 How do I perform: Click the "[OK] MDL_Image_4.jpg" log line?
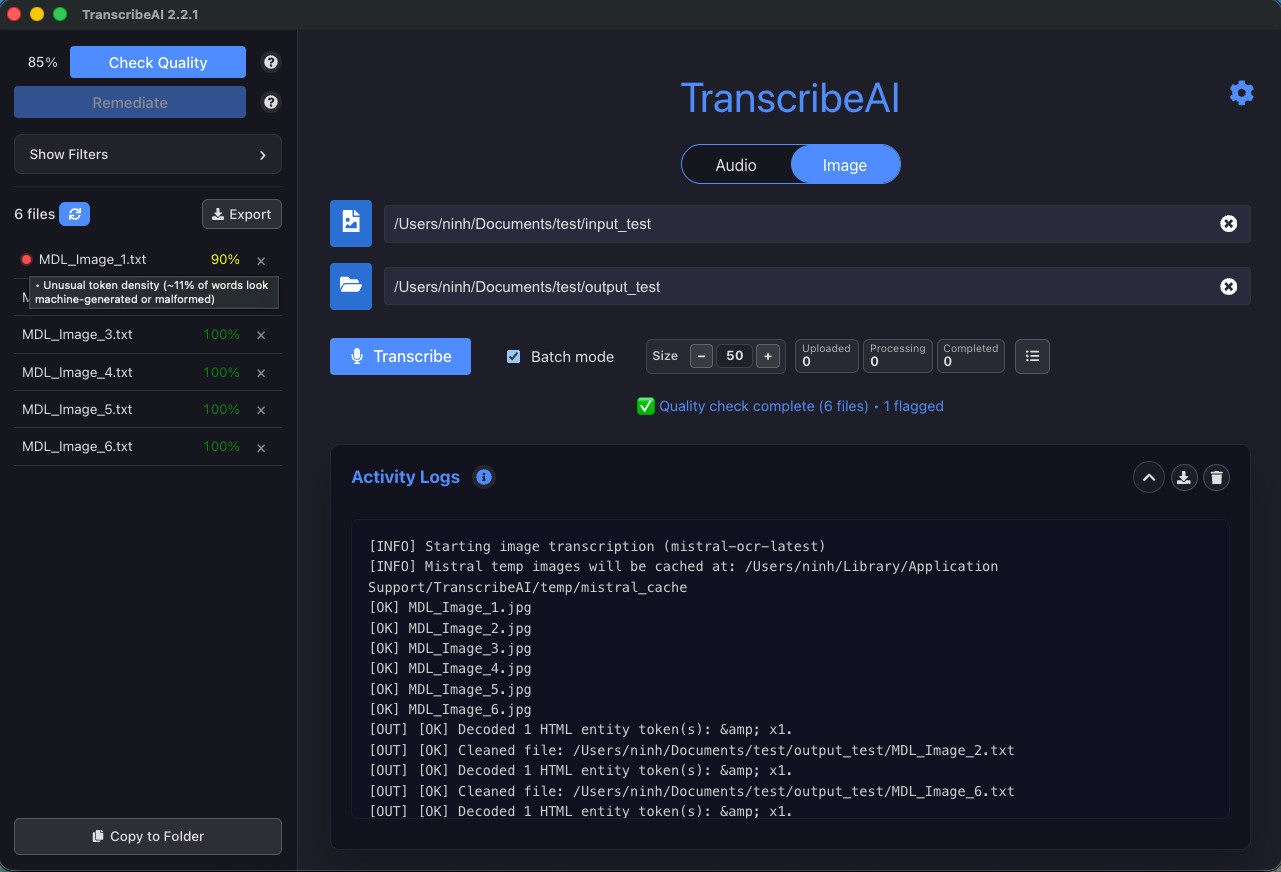(450, 668)
